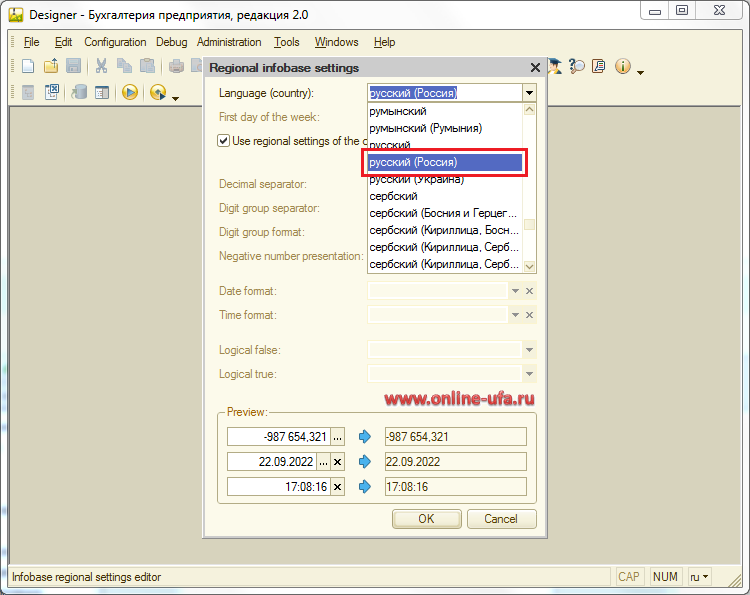Open the Help menu

pos(385,42)
